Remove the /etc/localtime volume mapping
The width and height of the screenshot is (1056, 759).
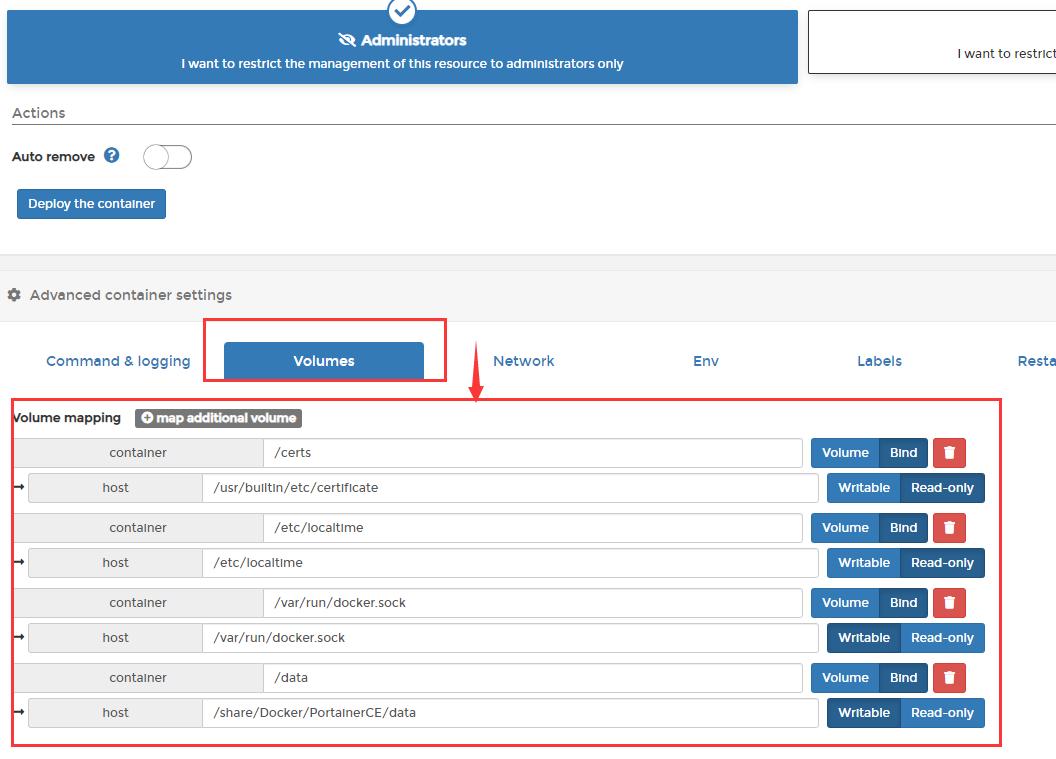949,528
